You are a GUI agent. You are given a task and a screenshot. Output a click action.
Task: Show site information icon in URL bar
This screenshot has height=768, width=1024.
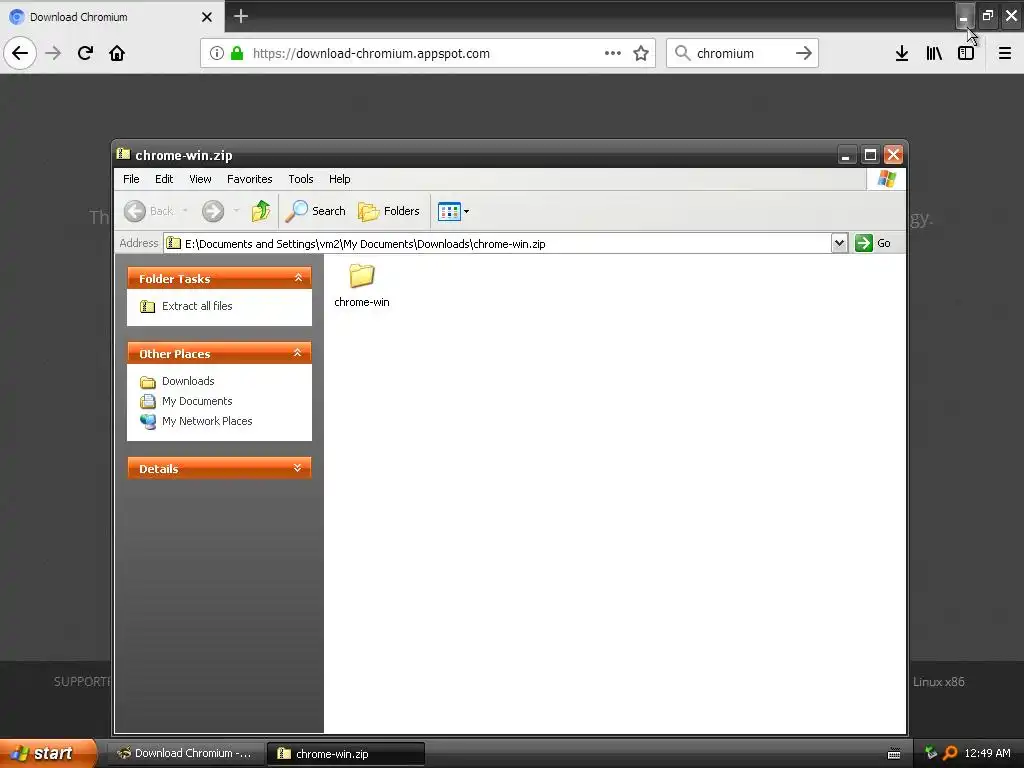pyautogui.click(x=217, y=53)
